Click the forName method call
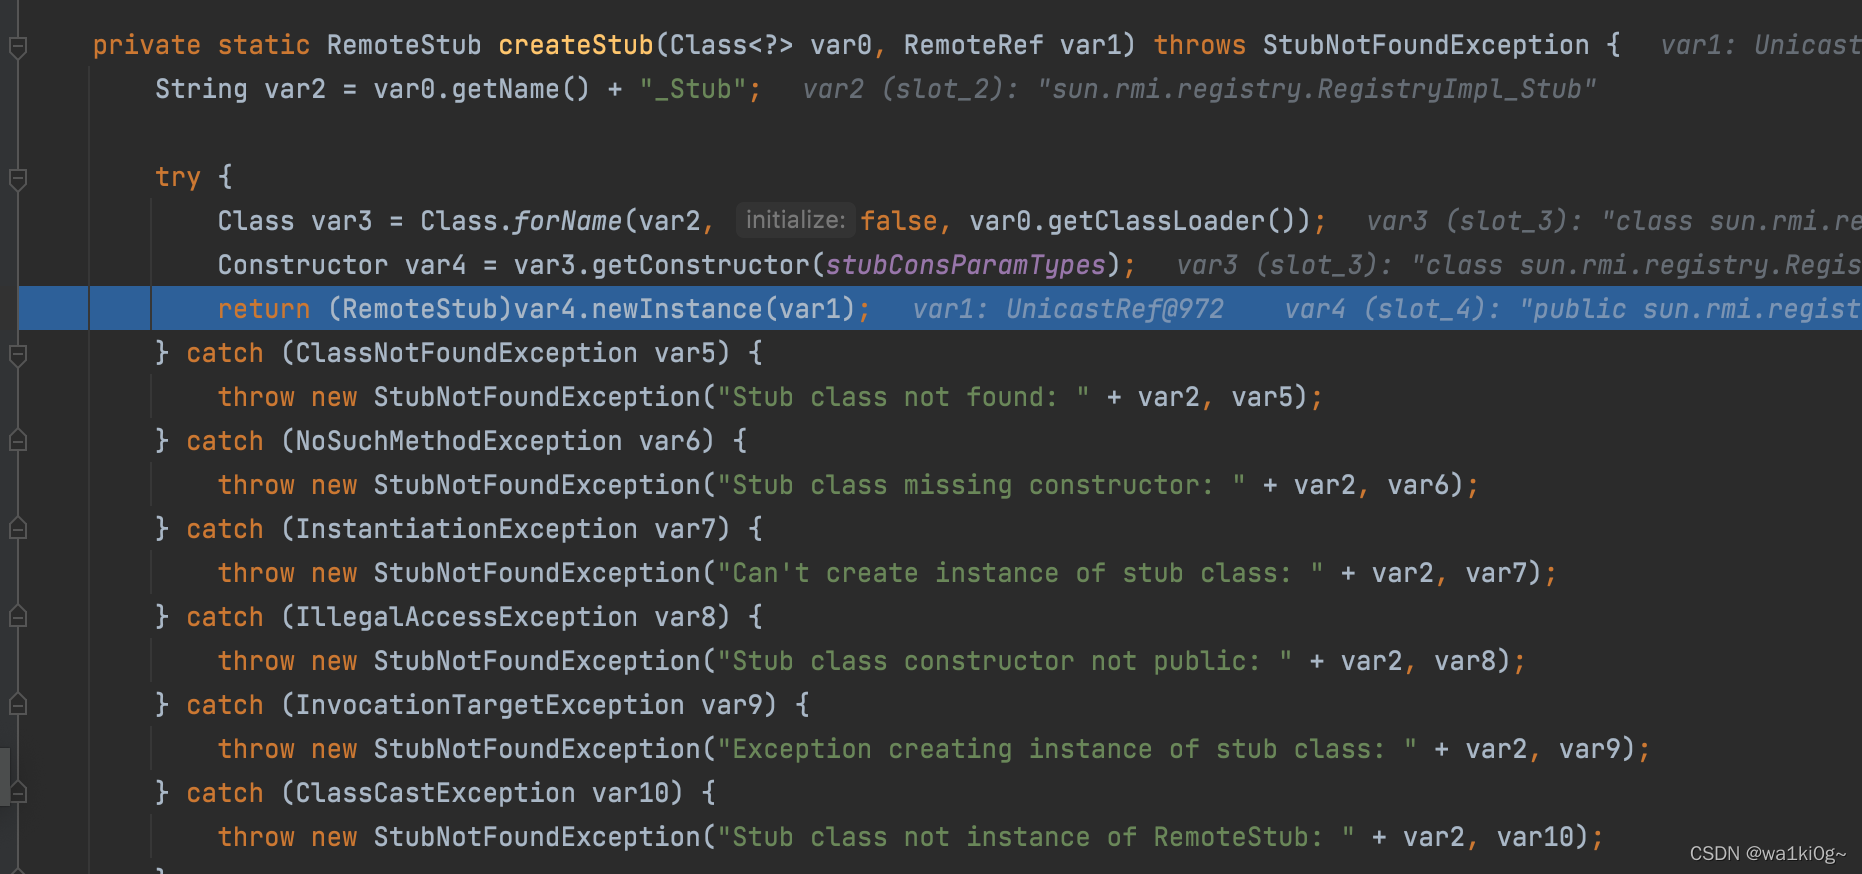 point(568,221)
